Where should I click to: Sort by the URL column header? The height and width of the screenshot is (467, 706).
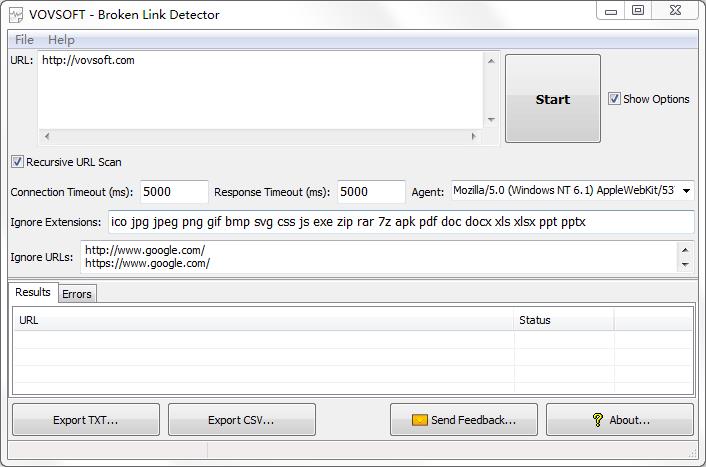click(x=264, y=320)
